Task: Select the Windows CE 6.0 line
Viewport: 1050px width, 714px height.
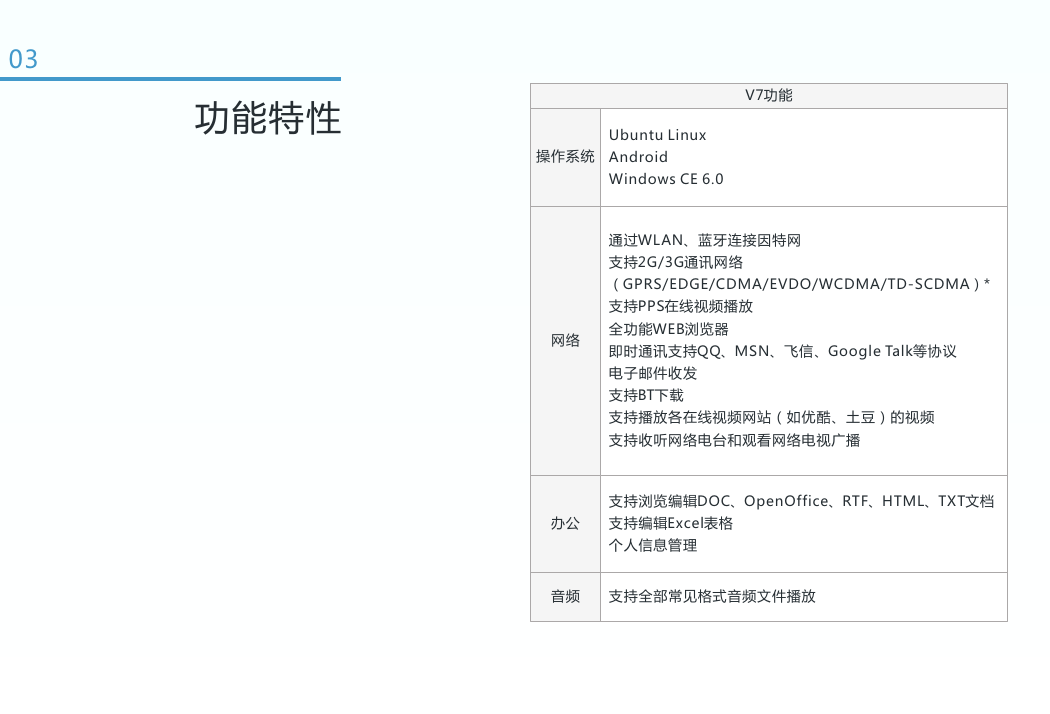Action: point(666,179)
